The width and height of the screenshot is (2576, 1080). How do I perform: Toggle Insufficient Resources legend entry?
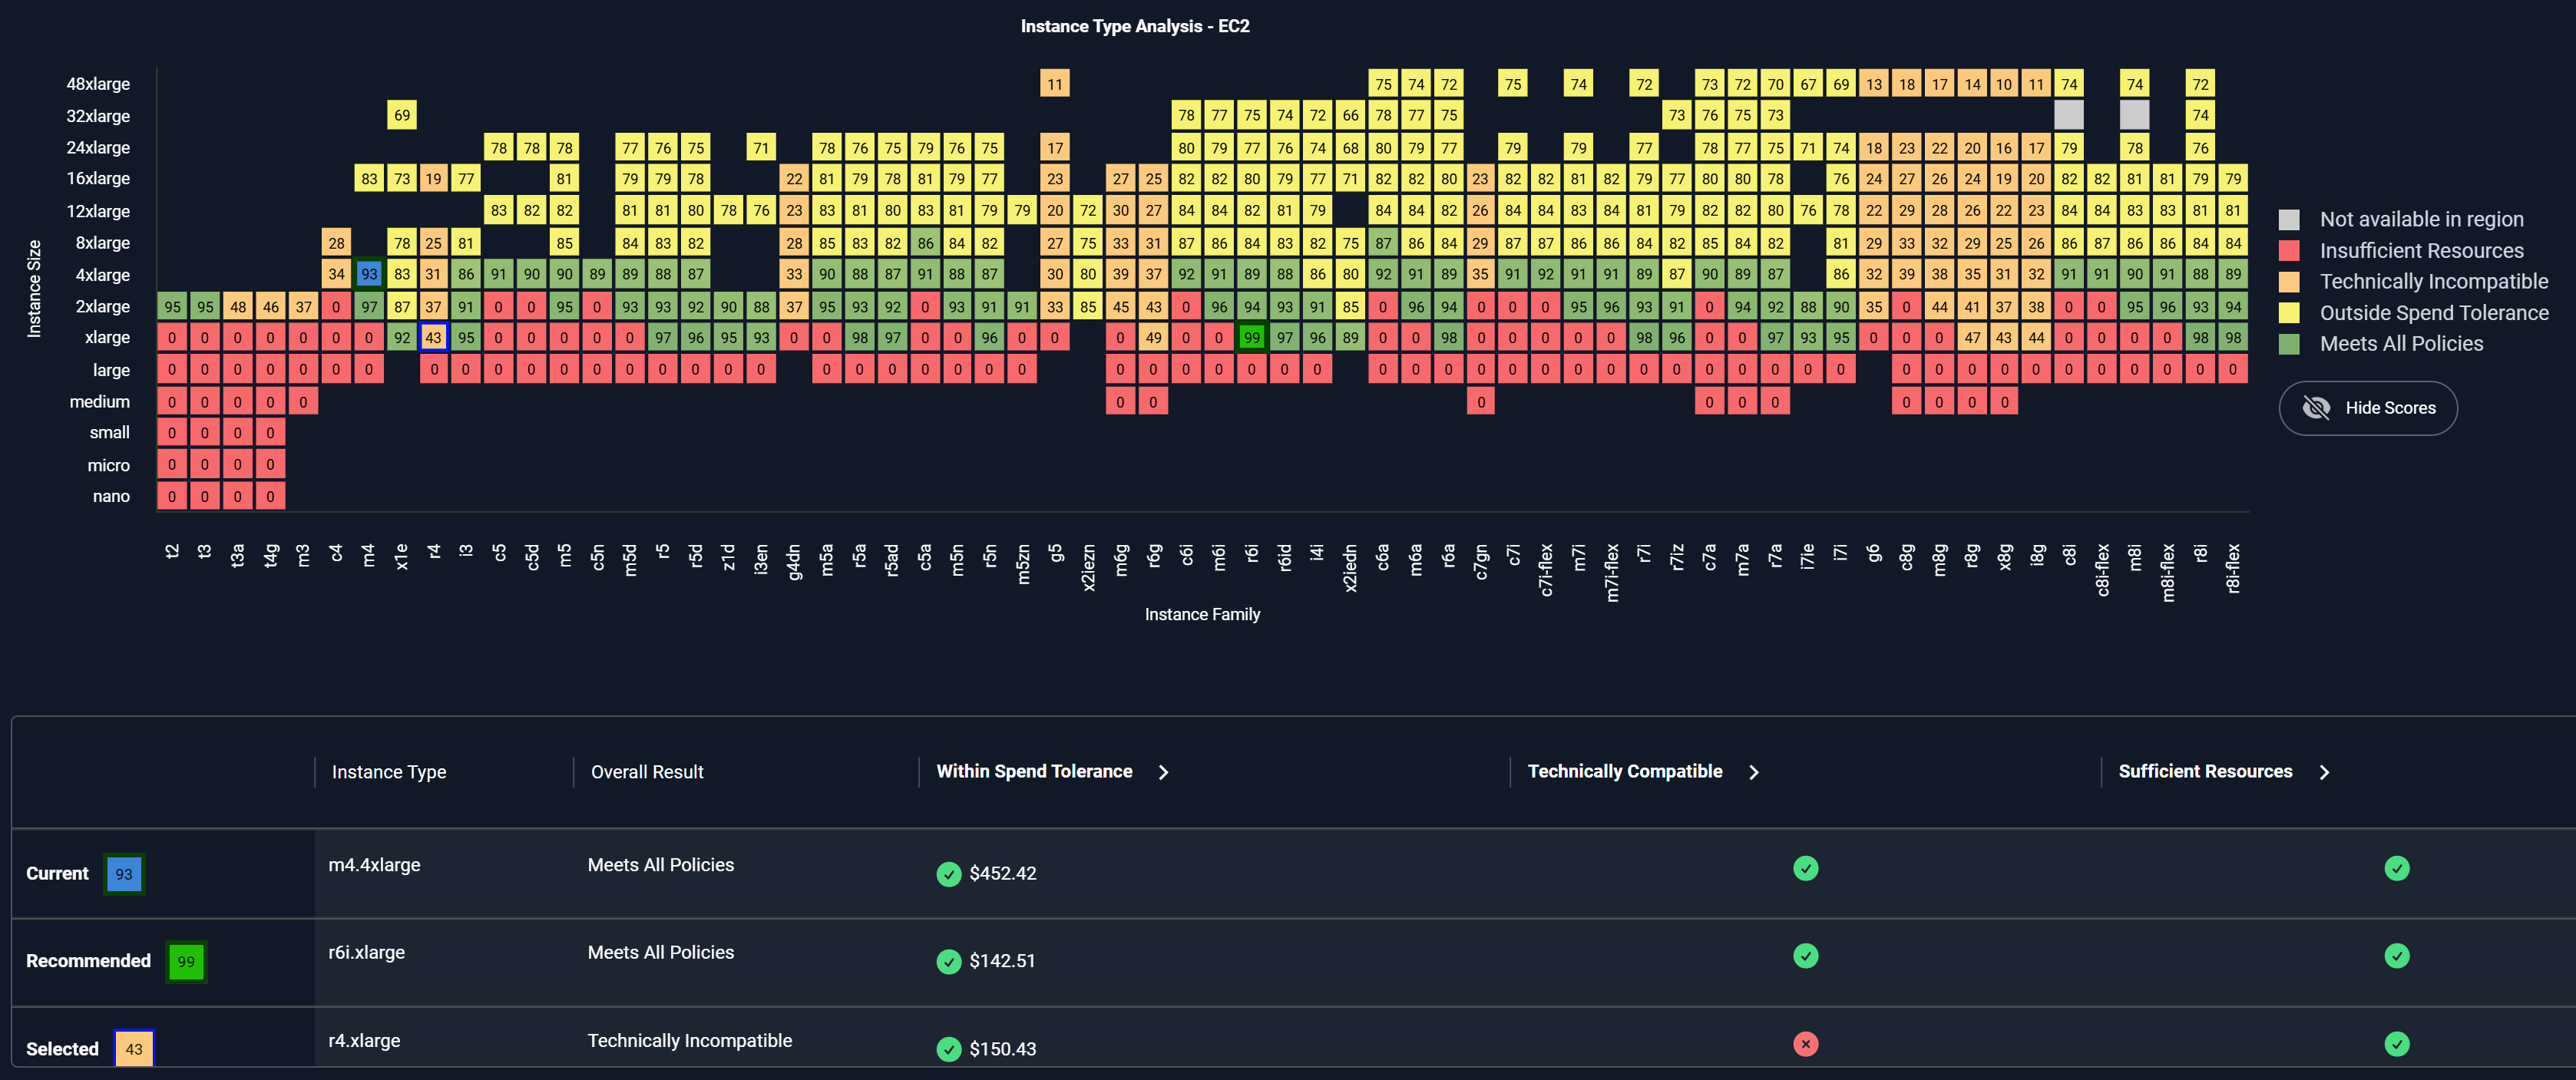2421,251
